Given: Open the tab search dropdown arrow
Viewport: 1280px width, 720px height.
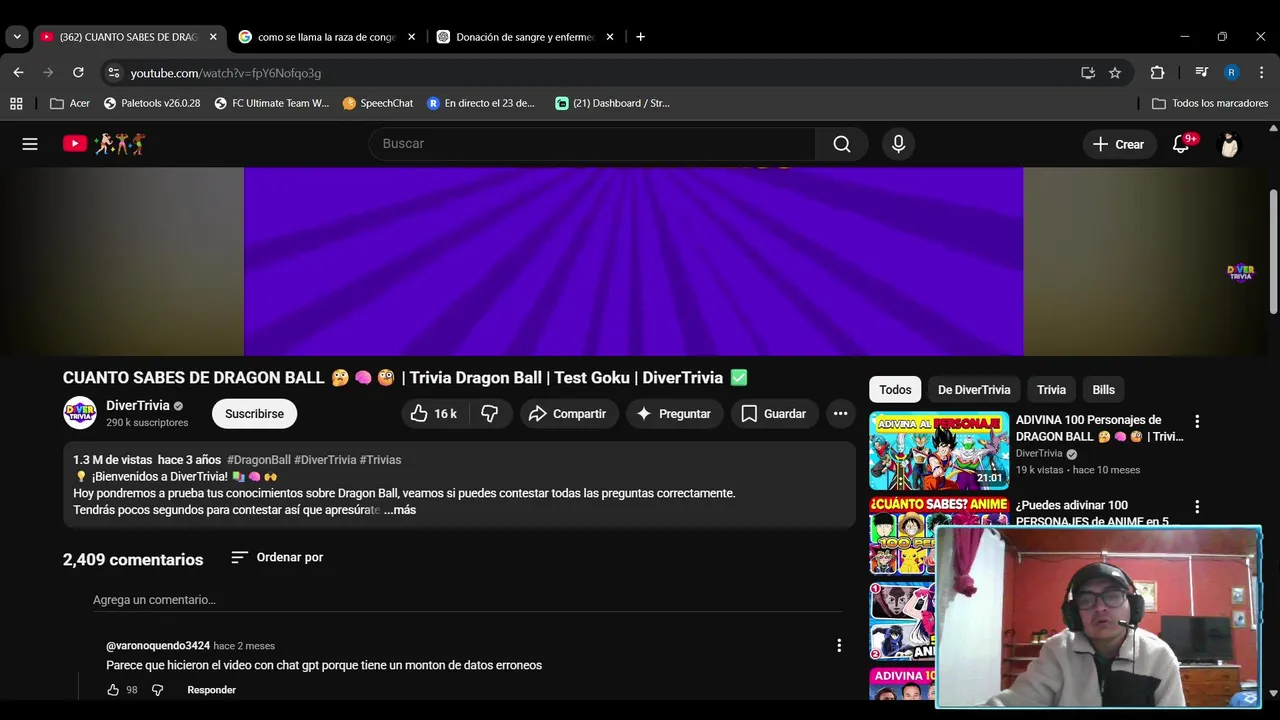Looking at the screenshot, I should tap(17, 37).
